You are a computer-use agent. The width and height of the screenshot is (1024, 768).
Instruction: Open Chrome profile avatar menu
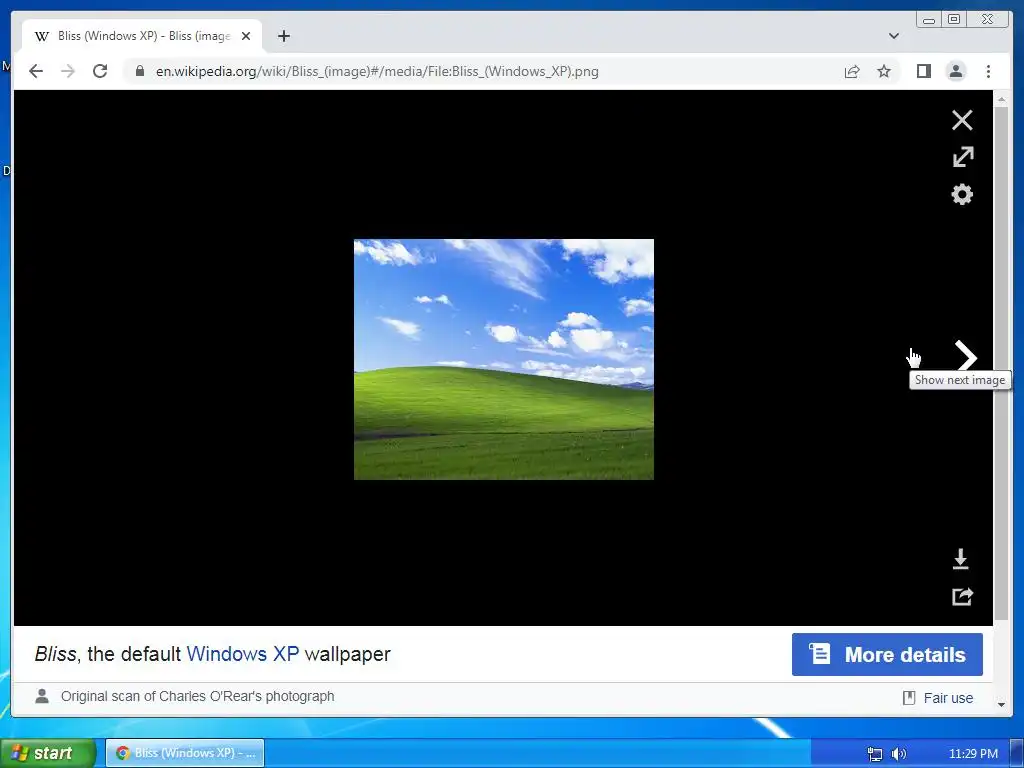pyautogui.click(x=955, y=71)
